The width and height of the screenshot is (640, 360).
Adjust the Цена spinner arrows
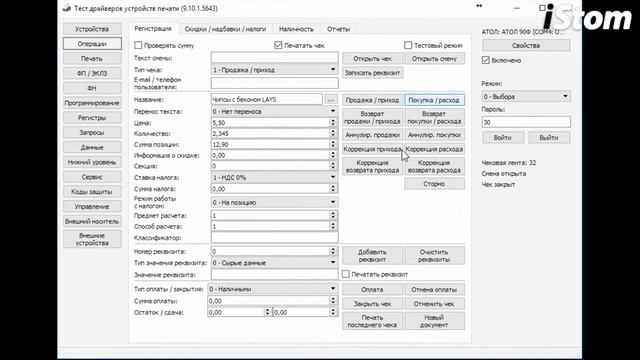click(333, 122)
